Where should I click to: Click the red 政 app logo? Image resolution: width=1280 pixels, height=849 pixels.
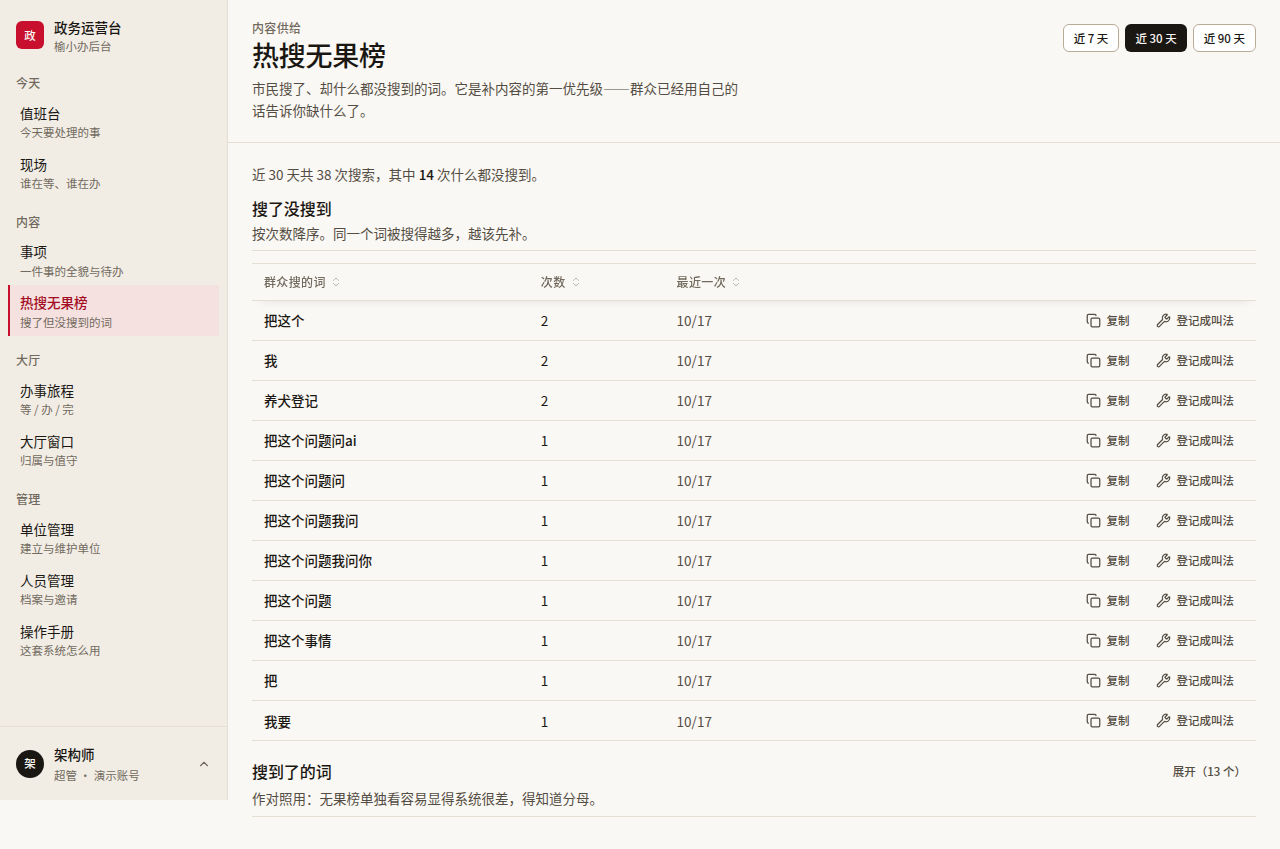(x=30, y=35)
